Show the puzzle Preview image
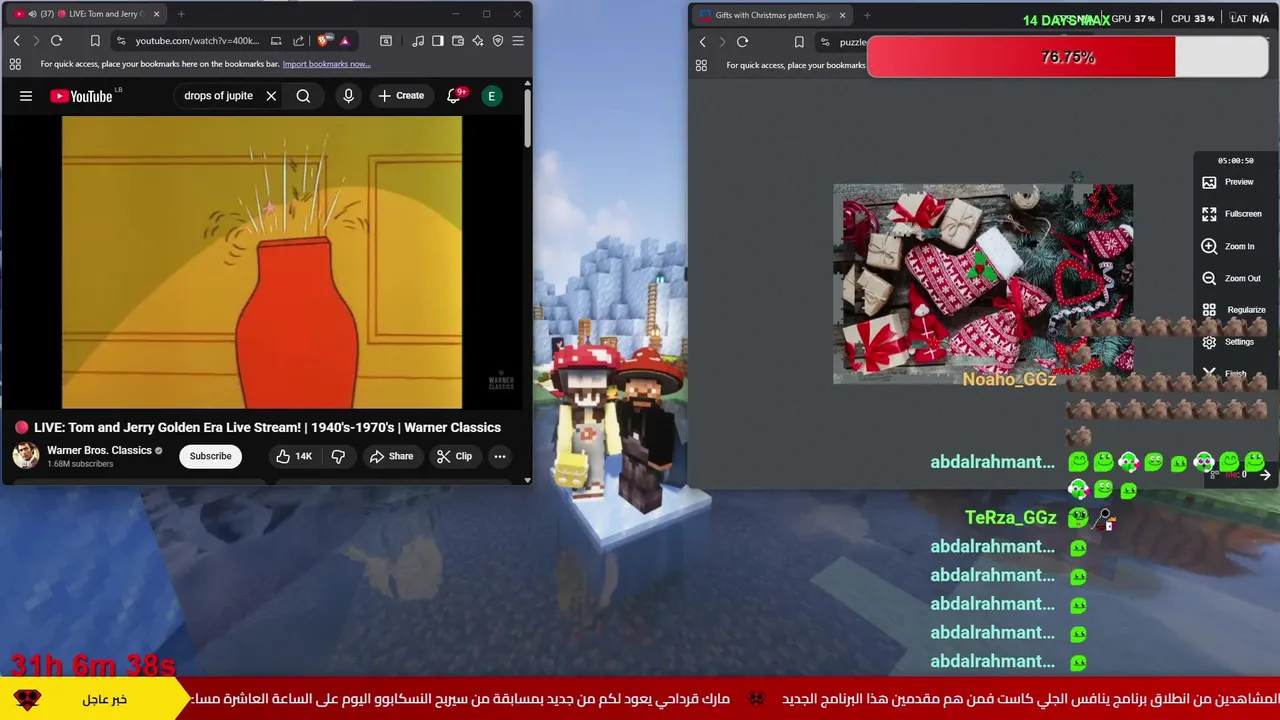The image size is (1280, 720). click(x=1229, y=182)
